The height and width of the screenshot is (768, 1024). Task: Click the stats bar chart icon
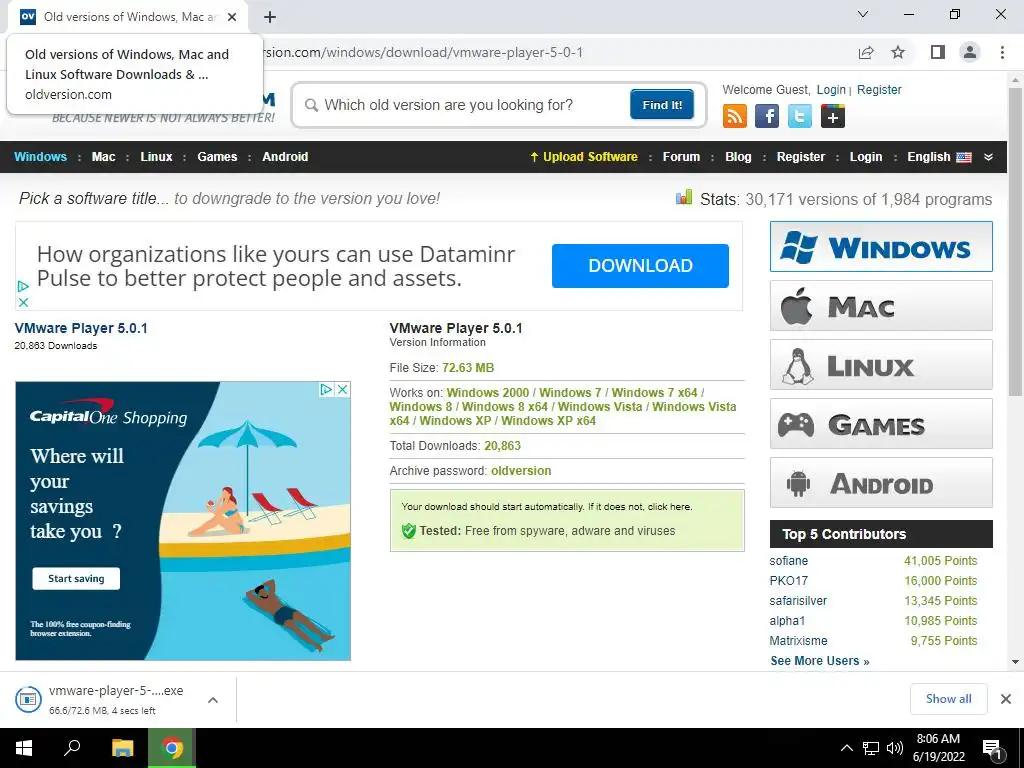(x=684, y=197)
